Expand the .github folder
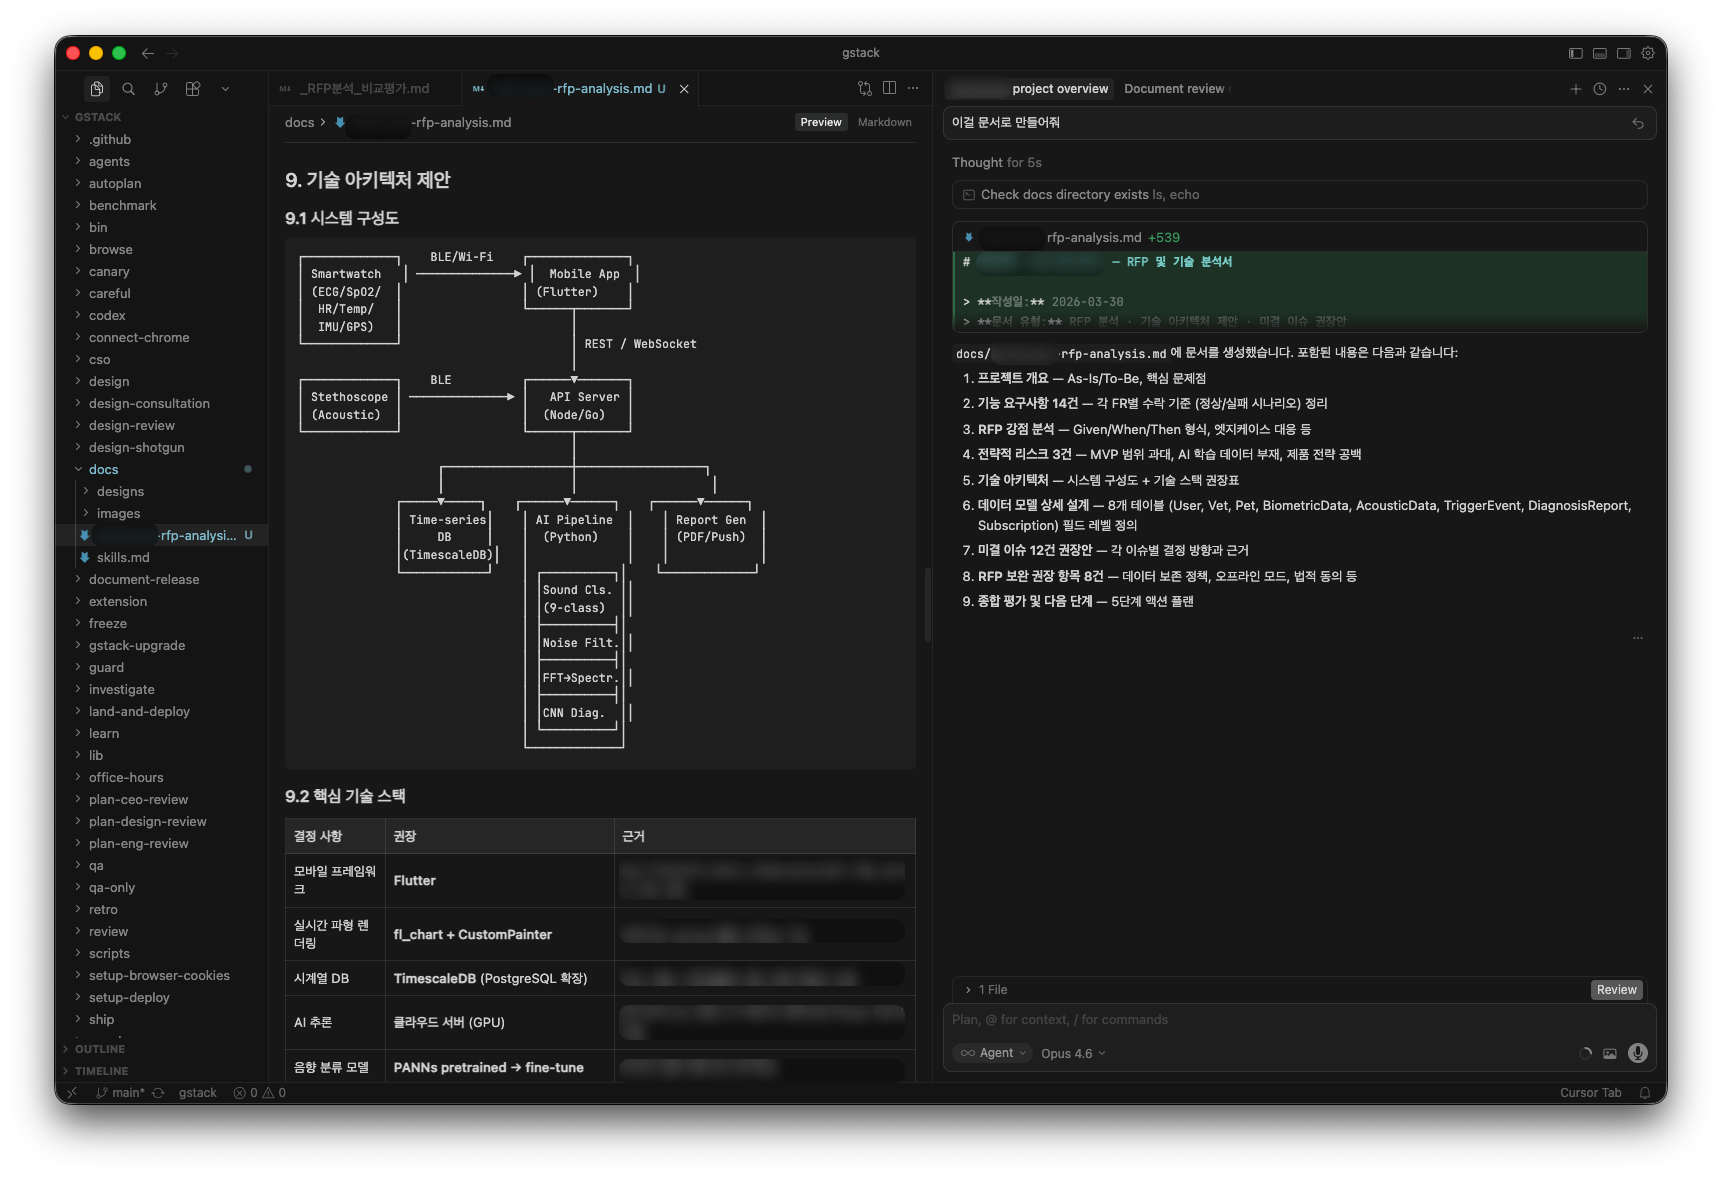The image size is (1722, 1178). pos(161,140)
